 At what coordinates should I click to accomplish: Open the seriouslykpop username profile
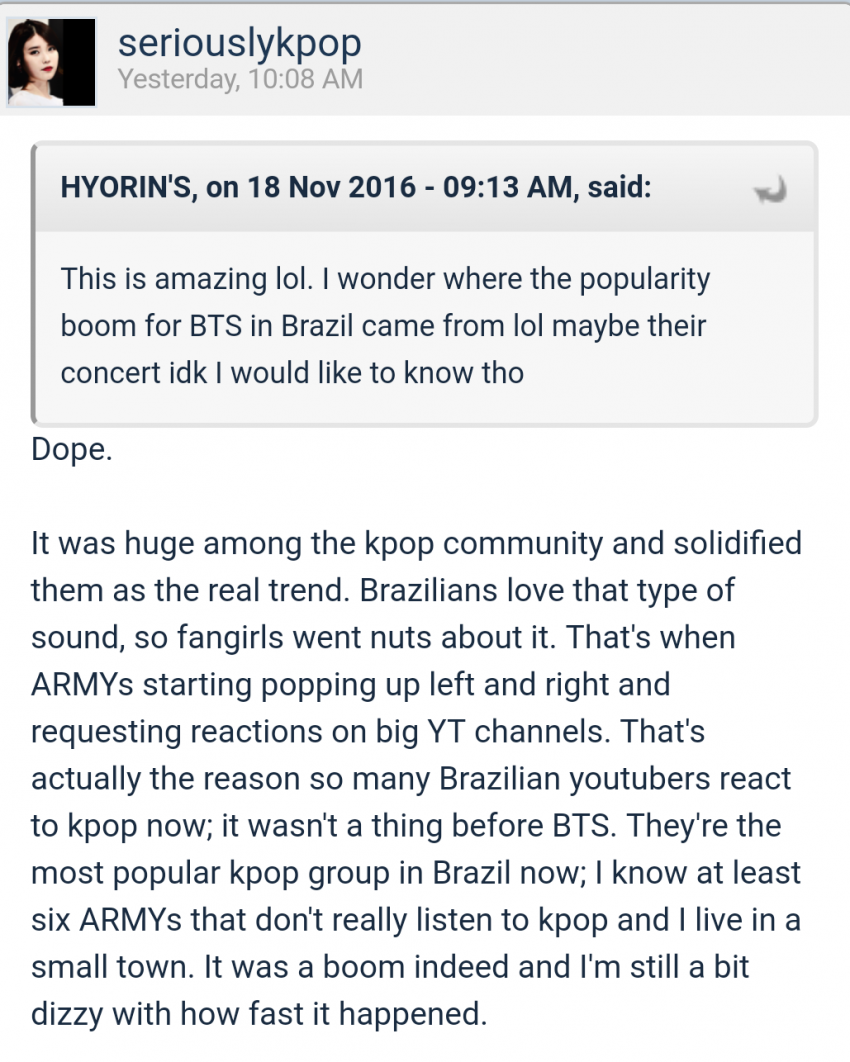tap(239, 43)
